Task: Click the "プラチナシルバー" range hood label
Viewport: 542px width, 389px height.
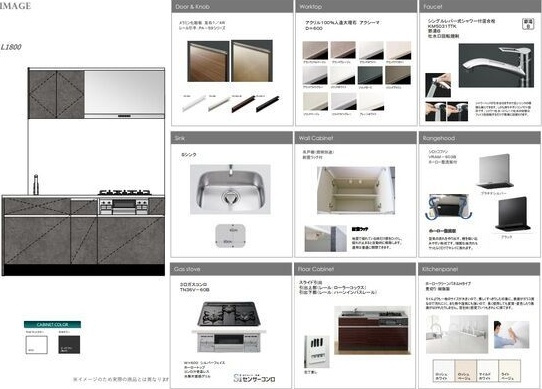Action: (494, 193)
